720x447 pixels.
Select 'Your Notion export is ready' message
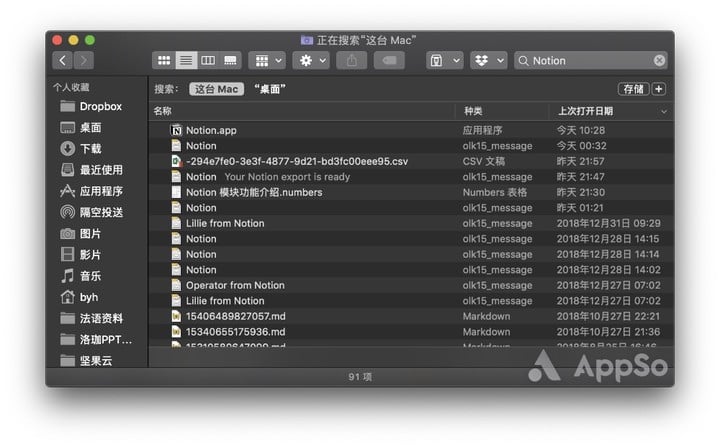pos(287,177)
